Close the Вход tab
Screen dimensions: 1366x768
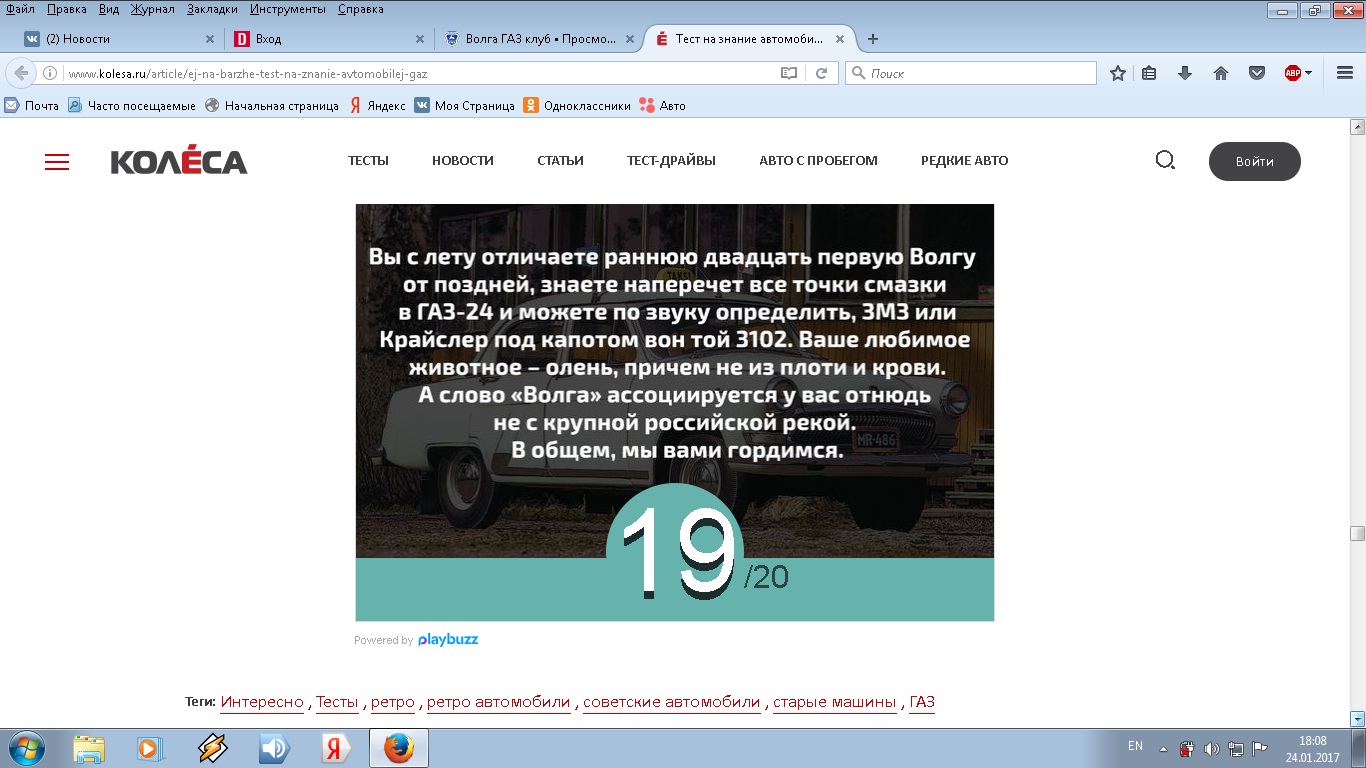coord(420,39)
